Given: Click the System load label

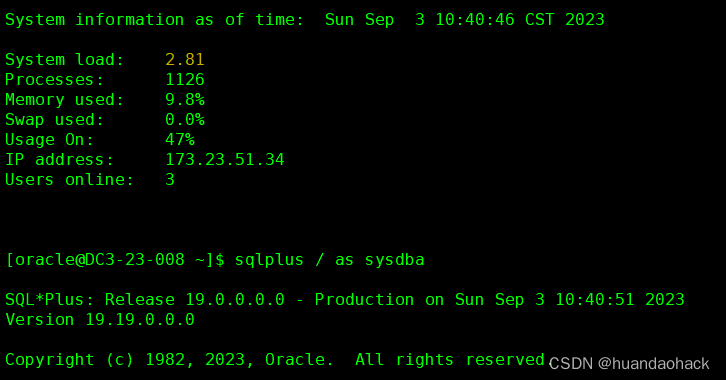Looking at the screenshot, I should click(x=65, y=59).
